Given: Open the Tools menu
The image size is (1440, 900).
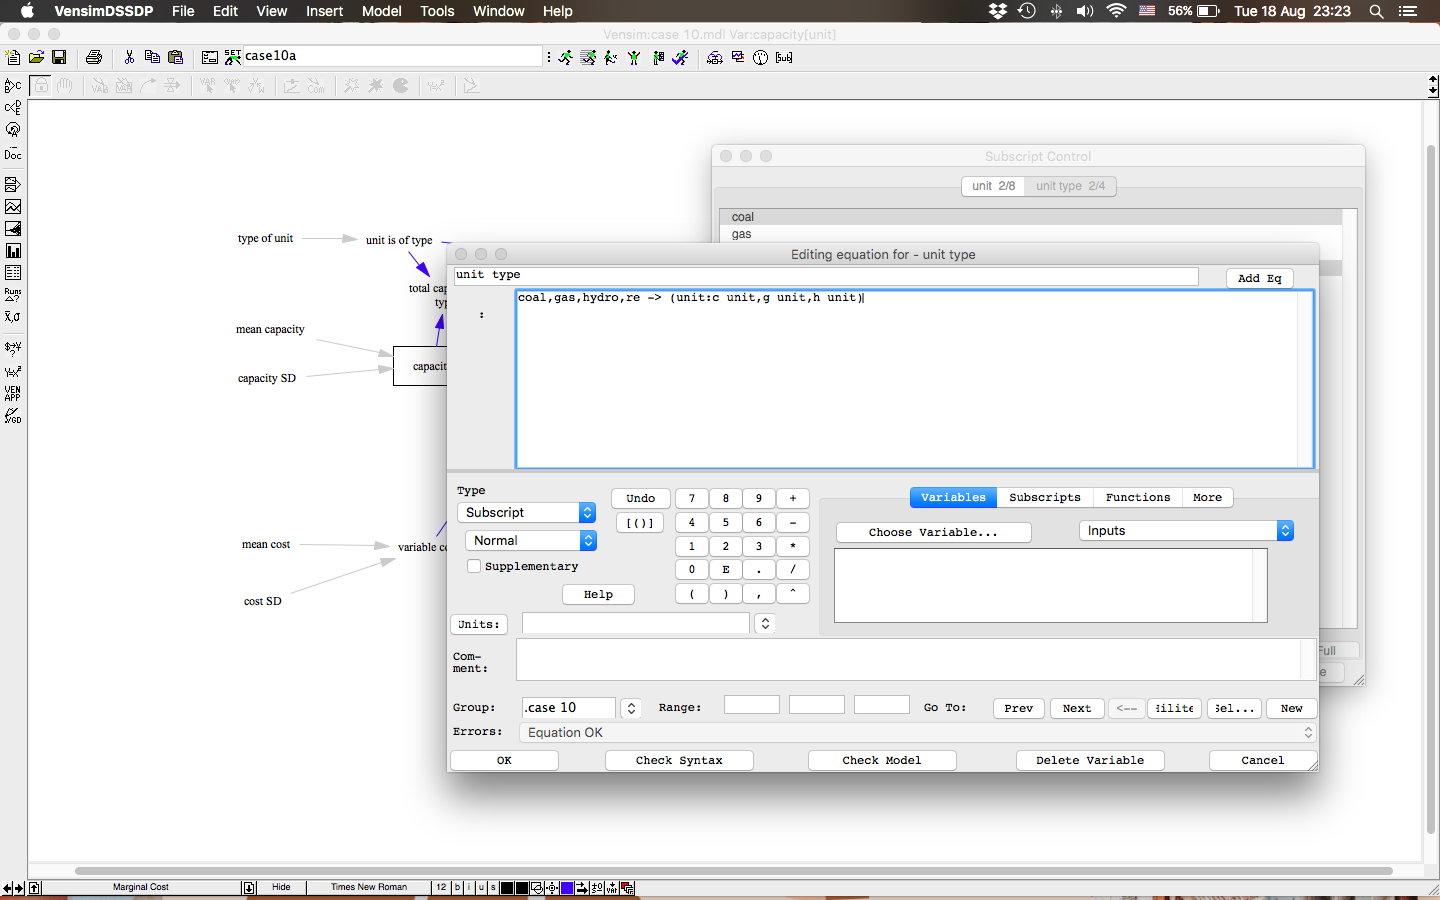Looking at the screenshot, I should click(437, 11).
